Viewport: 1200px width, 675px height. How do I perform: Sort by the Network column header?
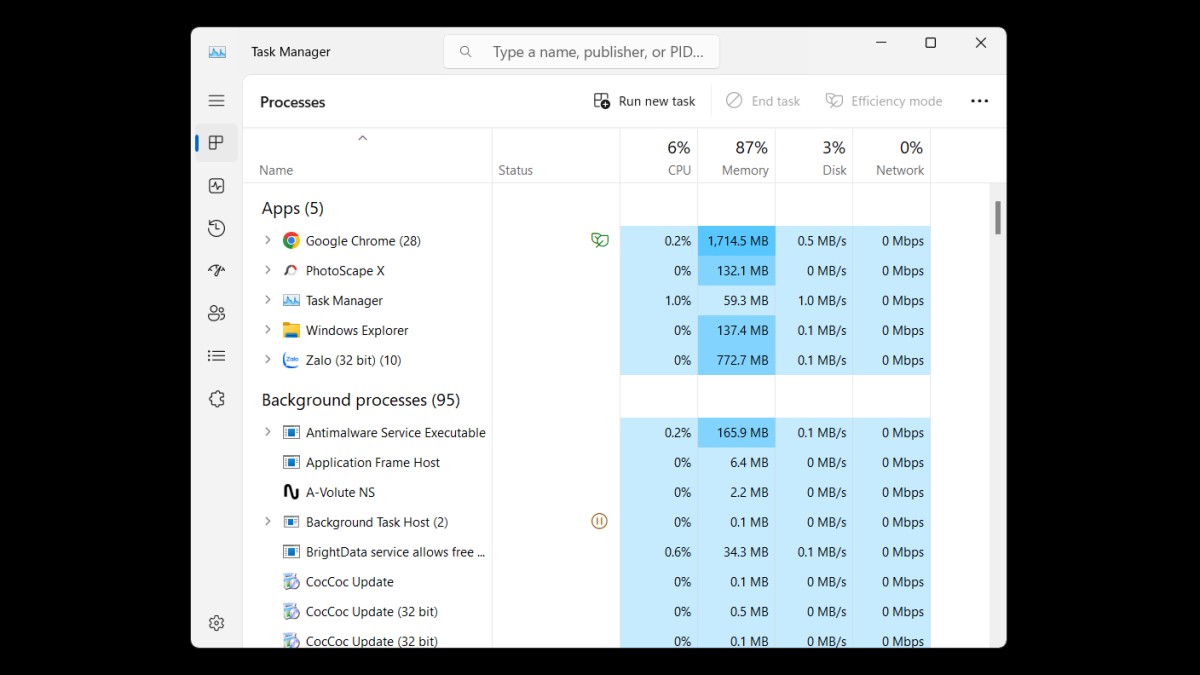(891, 156)
